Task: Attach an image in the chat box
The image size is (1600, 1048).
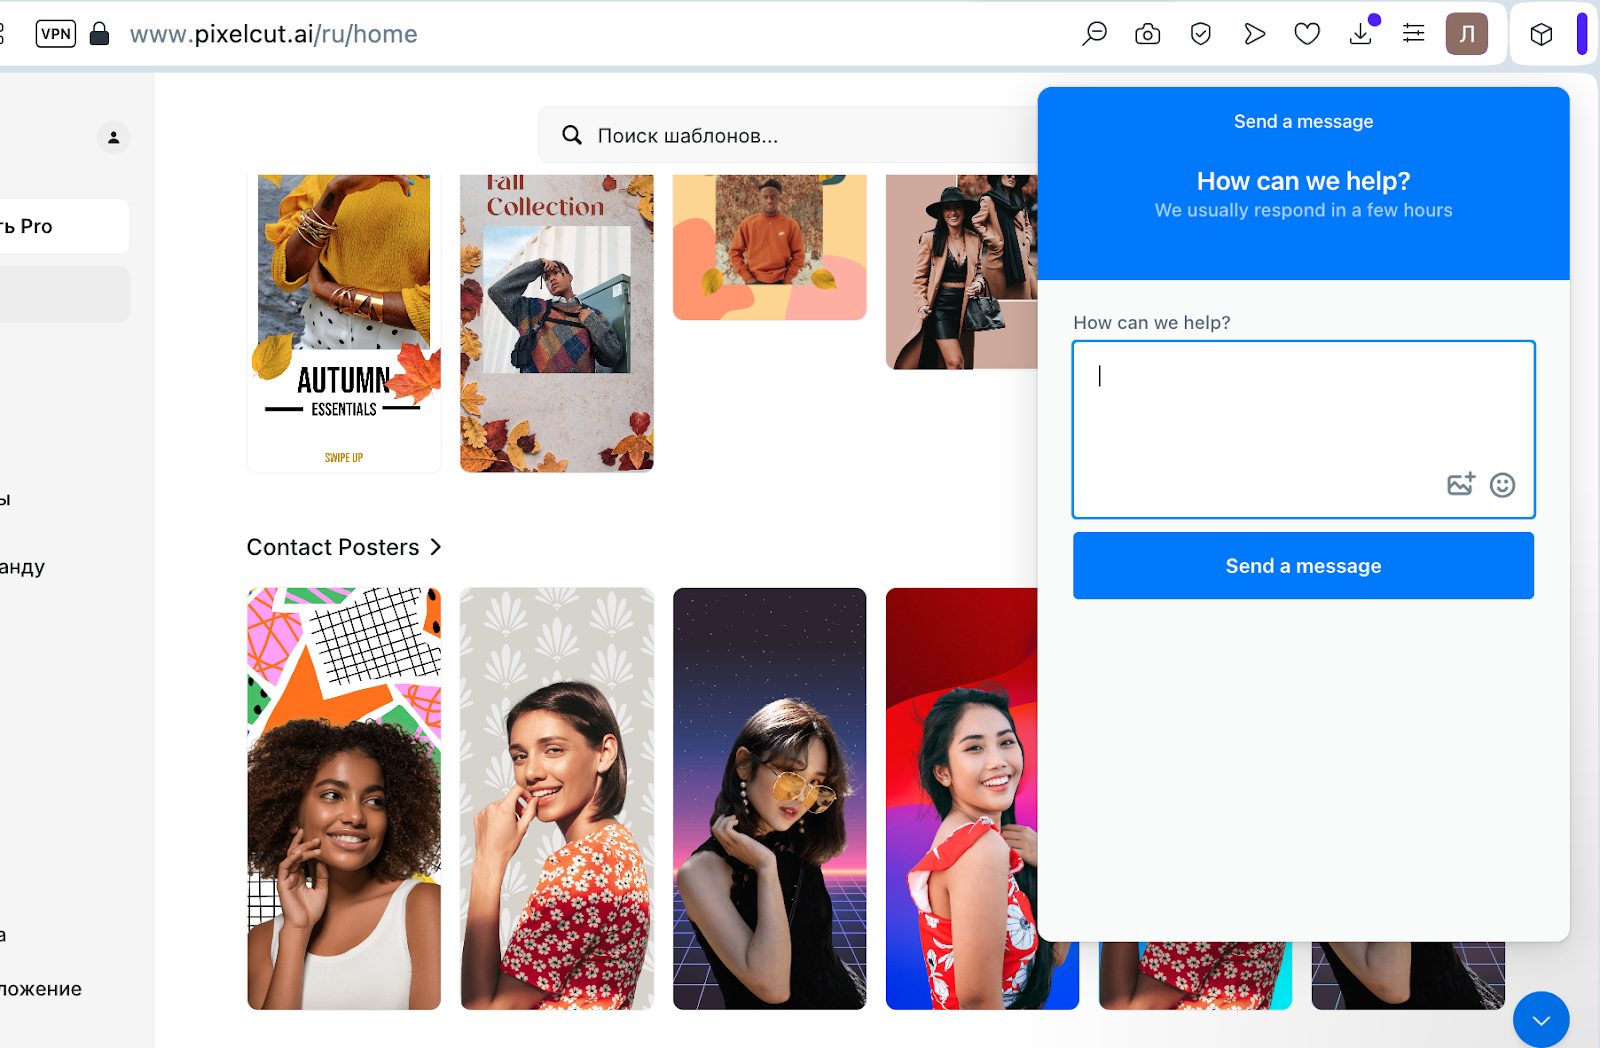Action: [x=1461, y=484]
